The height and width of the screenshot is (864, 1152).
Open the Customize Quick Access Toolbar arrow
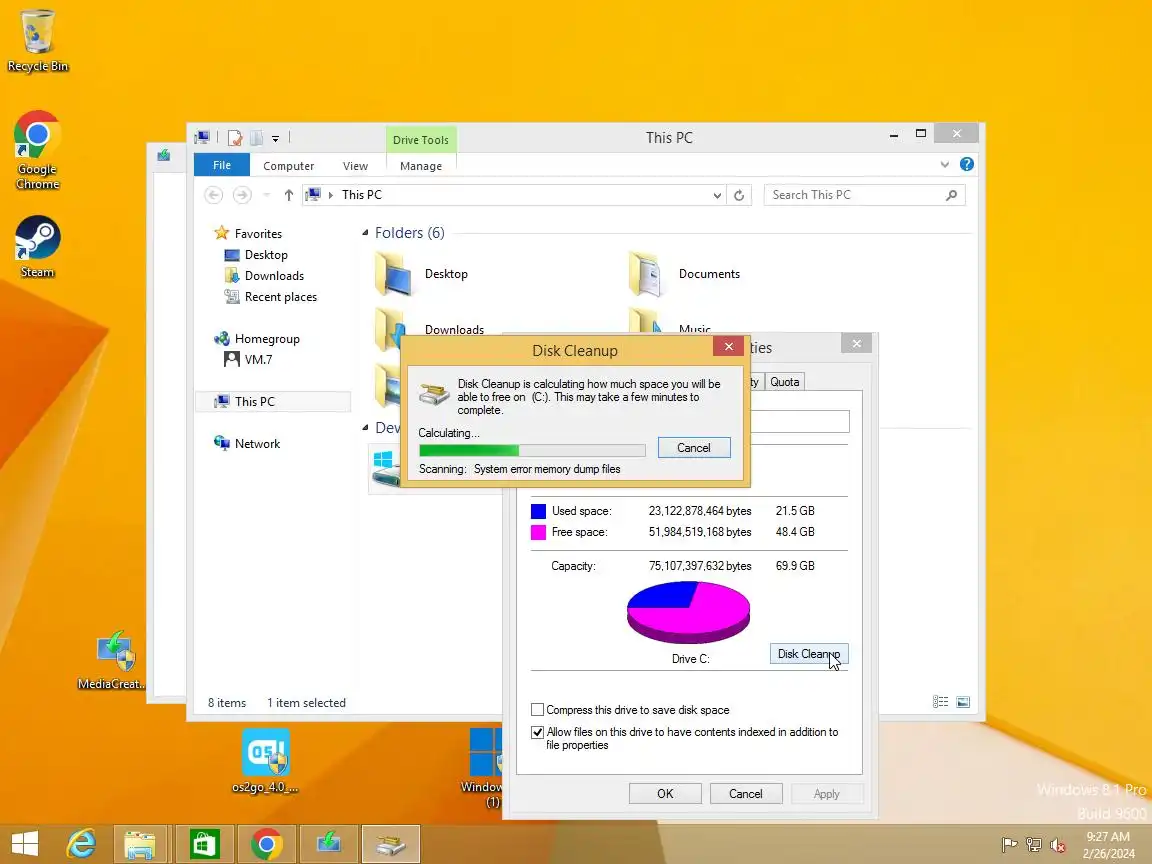click(276, 138)
